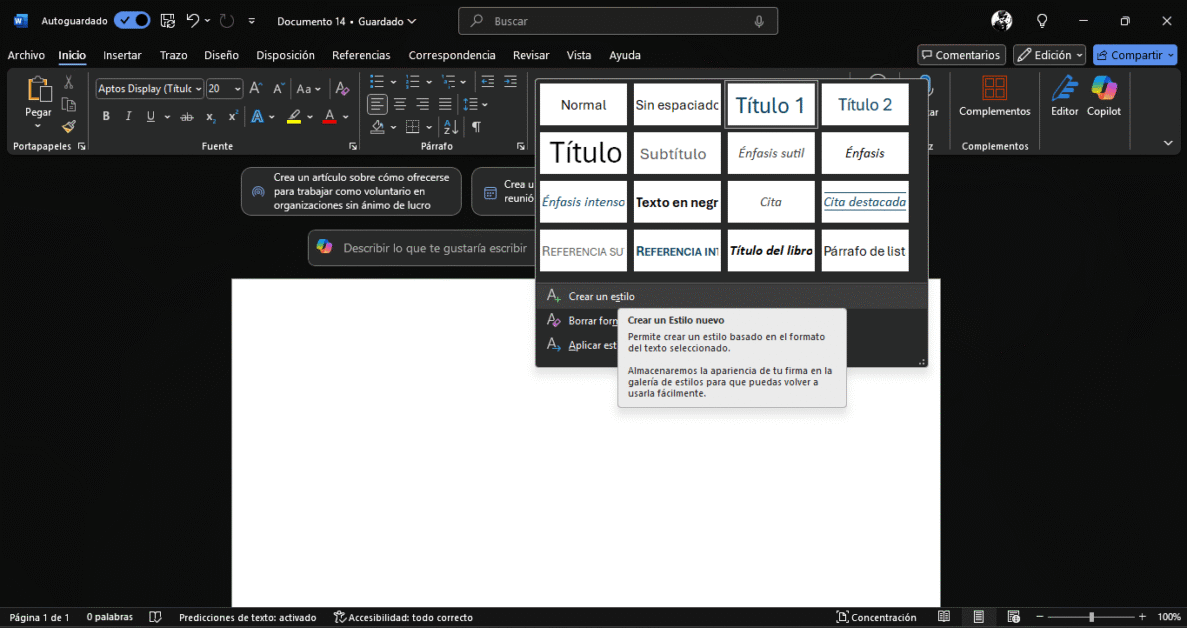Toggle bold formatting
This screenshot has width=1187, height=628.
pyautogui.click(x=106, y=117)
